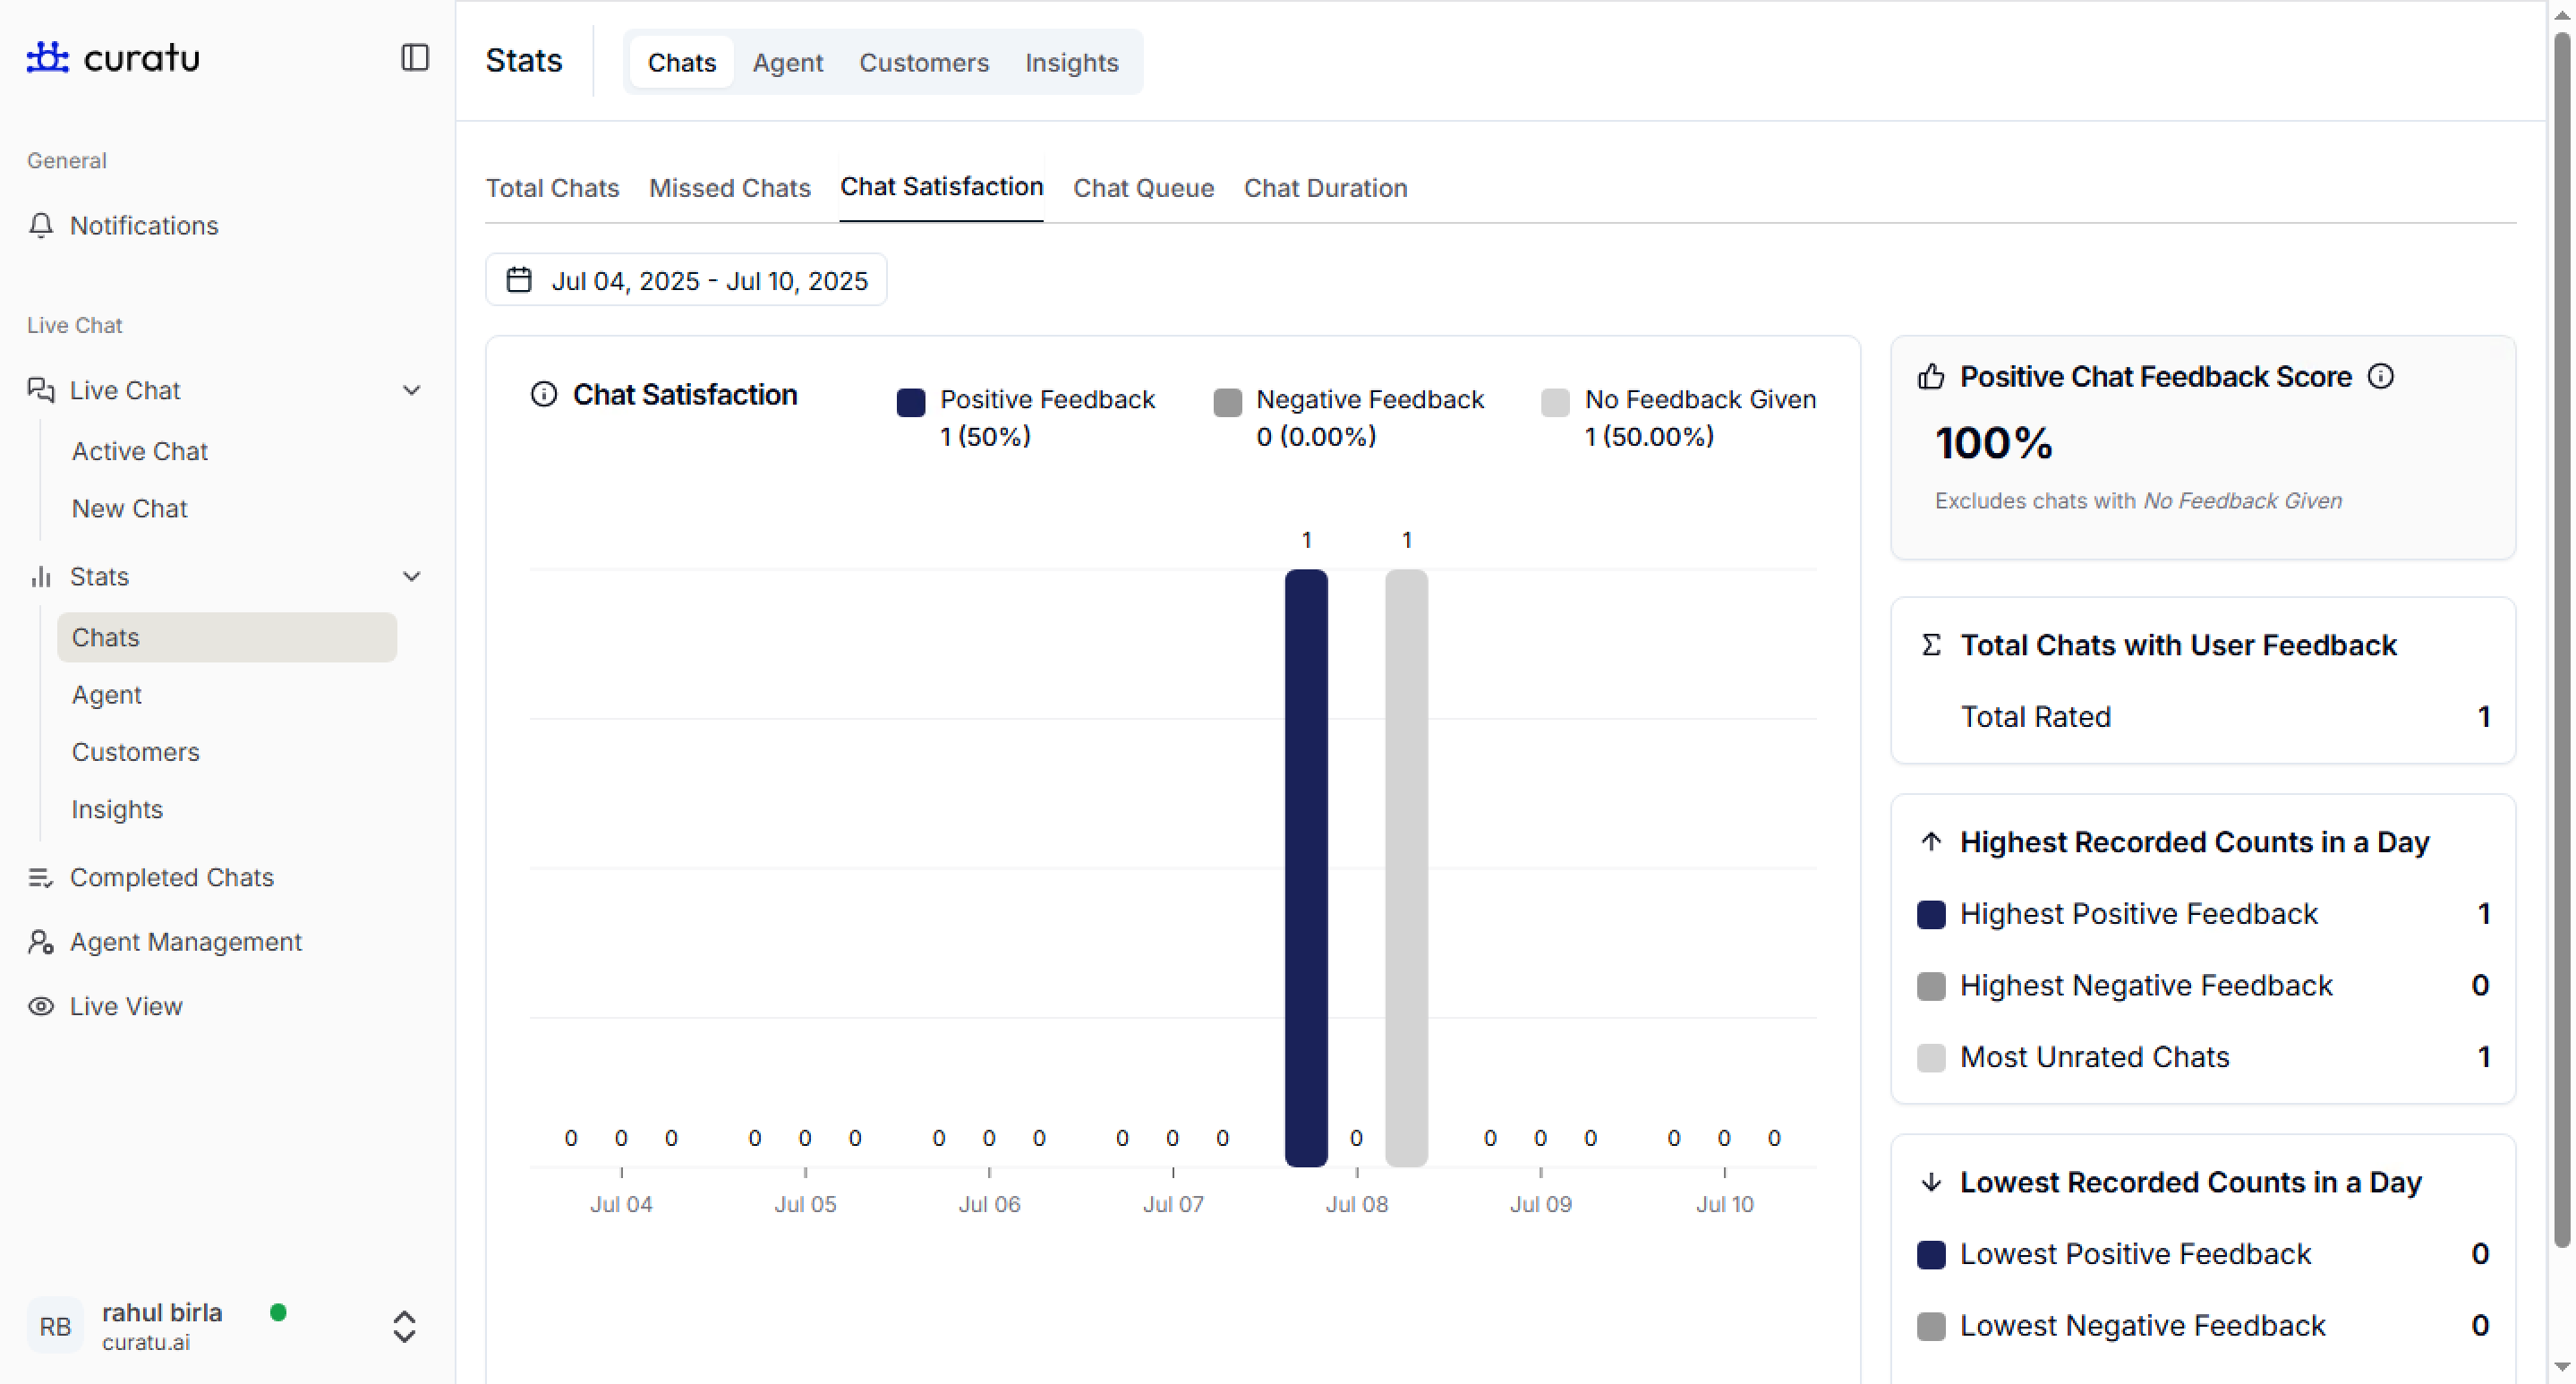The height and width of the screenshot is (1384, 2576).
Task: Switch to the Chat Queue tab
Action: tap(1143, 188)
